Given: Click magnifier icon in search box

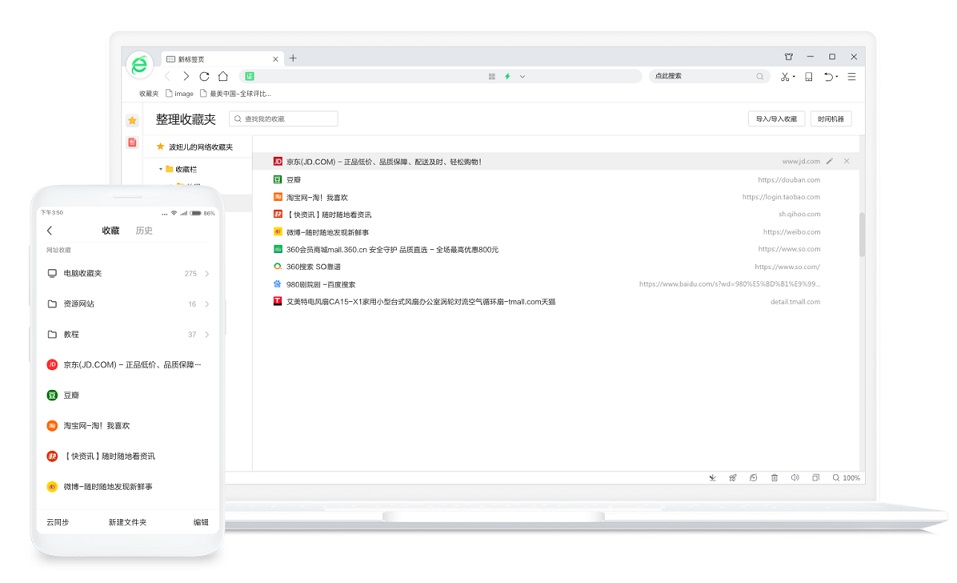Looking at the screenshot, I should [760, 76].
